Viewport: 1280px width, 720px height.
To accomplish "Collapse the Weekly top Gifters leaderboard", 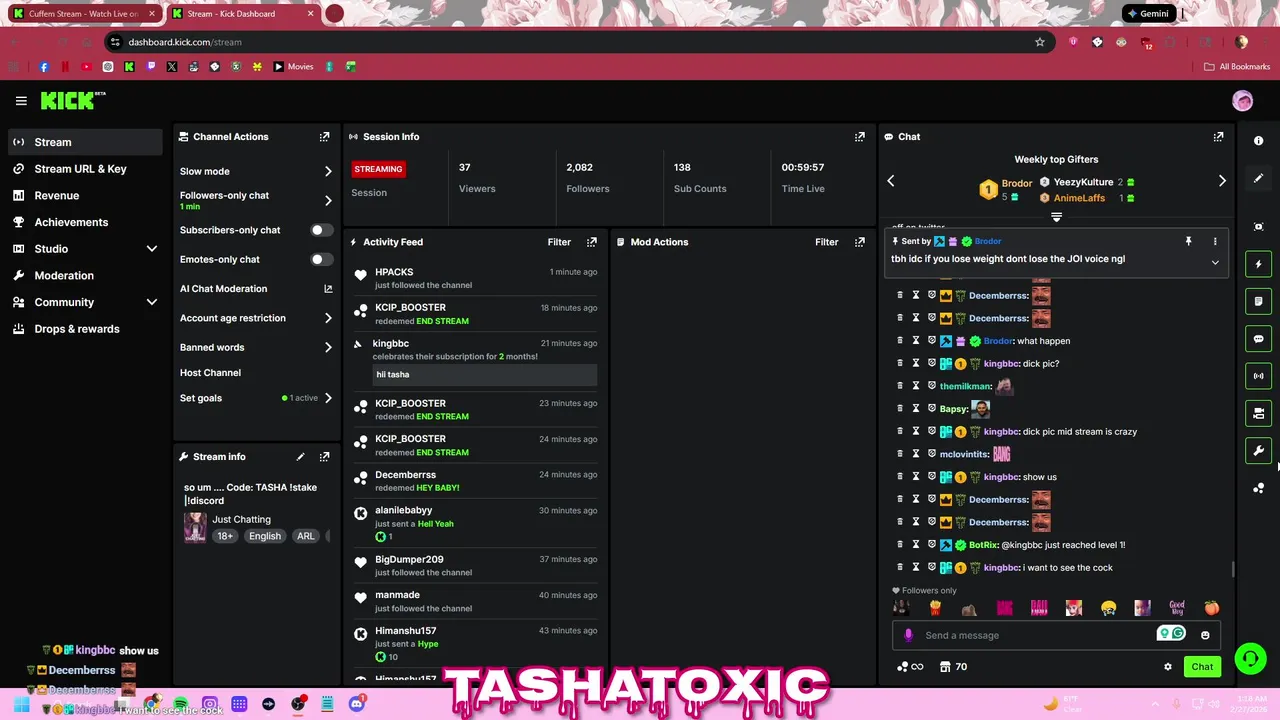I will 1056,216.
